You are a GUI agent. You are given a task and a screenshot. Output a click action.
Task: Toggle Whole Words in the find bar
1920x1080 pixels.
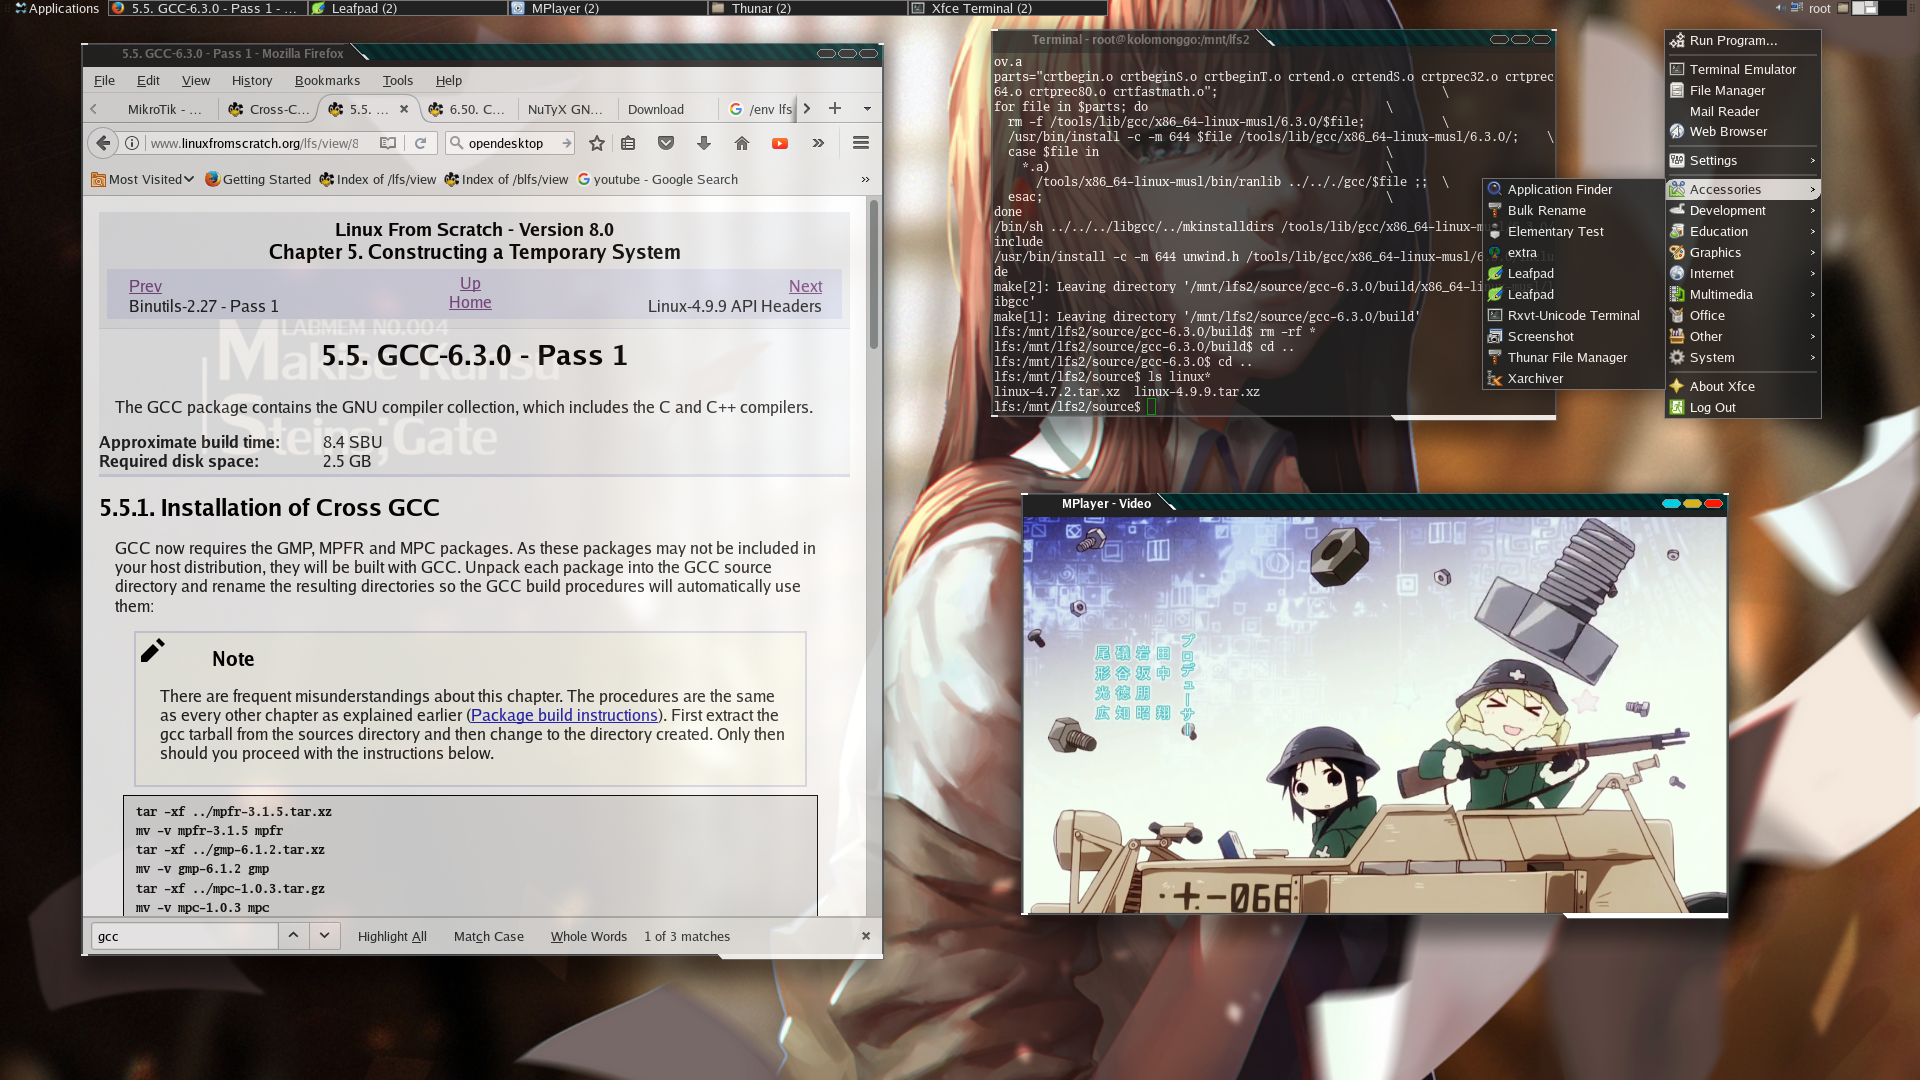tap(588, 936)
